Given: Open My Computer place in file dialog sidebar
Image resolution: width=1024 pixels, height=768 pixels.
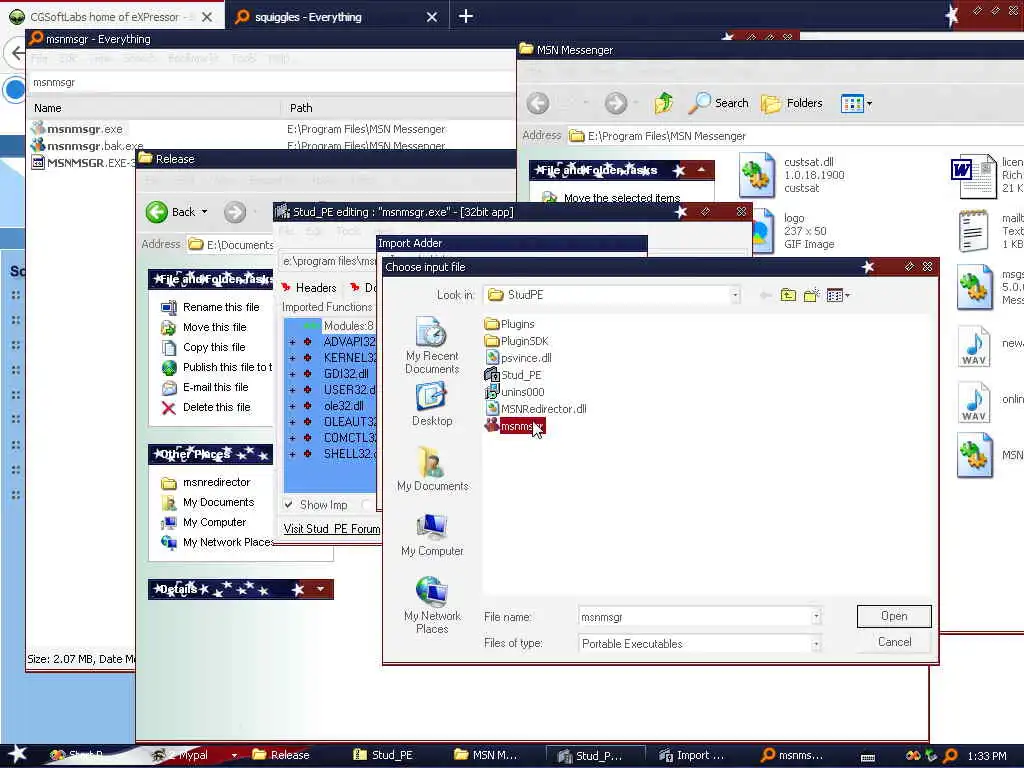Looking at the screenshot, I should click(432, 535).
